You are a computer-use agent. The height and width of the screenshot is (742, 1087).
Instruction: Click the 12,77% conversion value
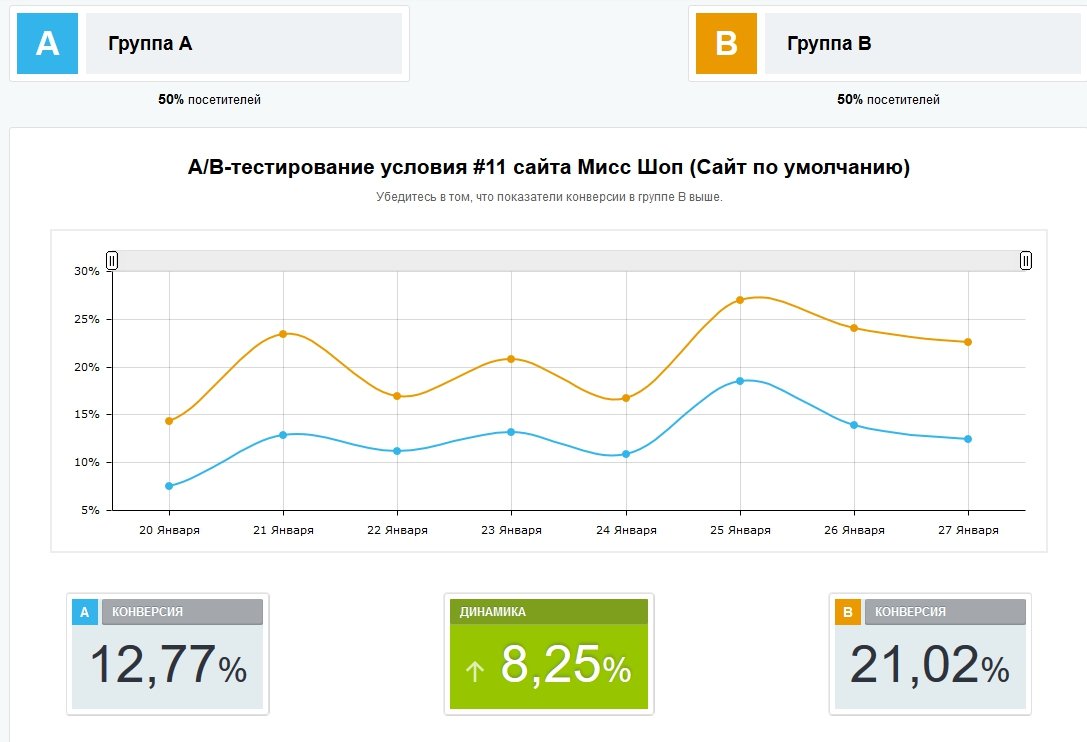[168, 665]
